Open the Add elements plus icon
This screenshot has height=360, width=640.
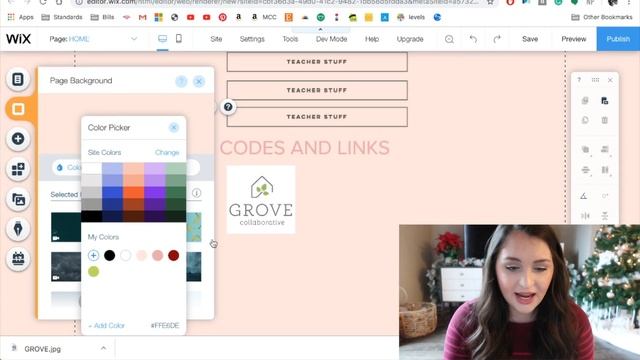tap(18, 139)
